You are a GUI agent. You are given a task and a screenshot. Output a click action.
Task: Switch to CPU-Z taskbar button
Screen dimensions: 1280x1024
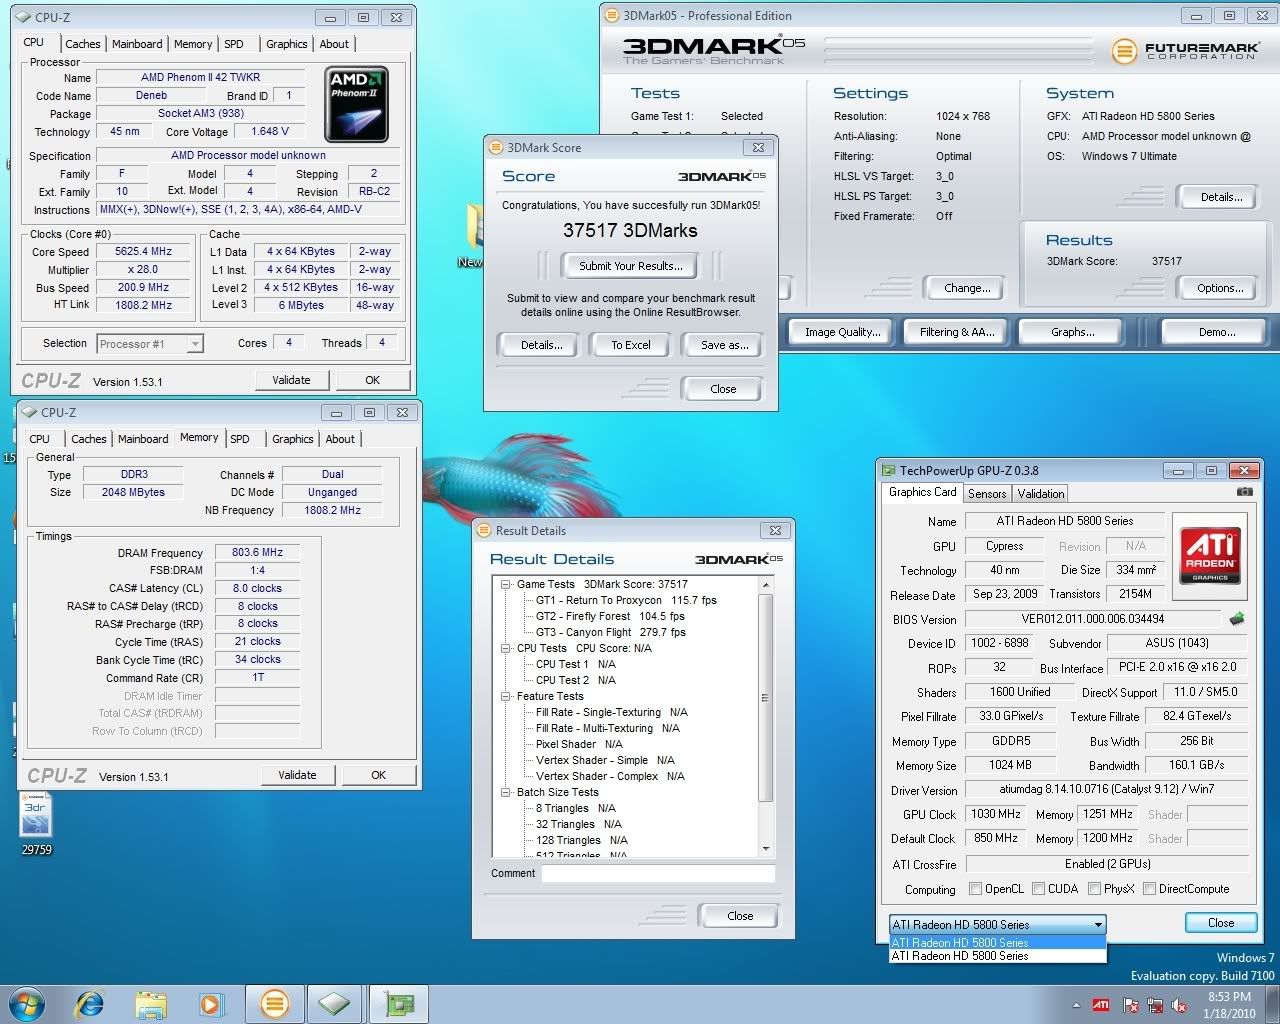coord(335,1003)
